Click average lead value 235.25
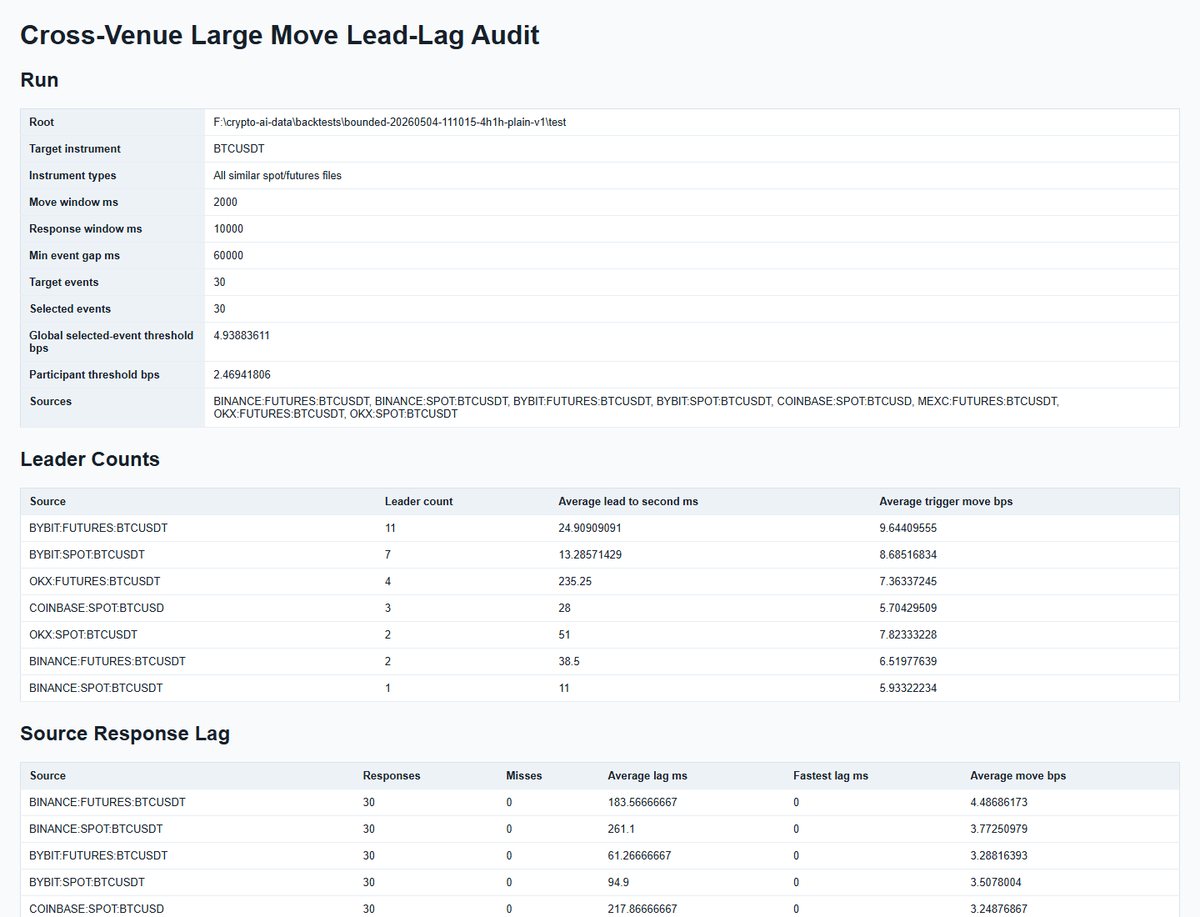1200x917 pixels. click(x=575, y=581)
